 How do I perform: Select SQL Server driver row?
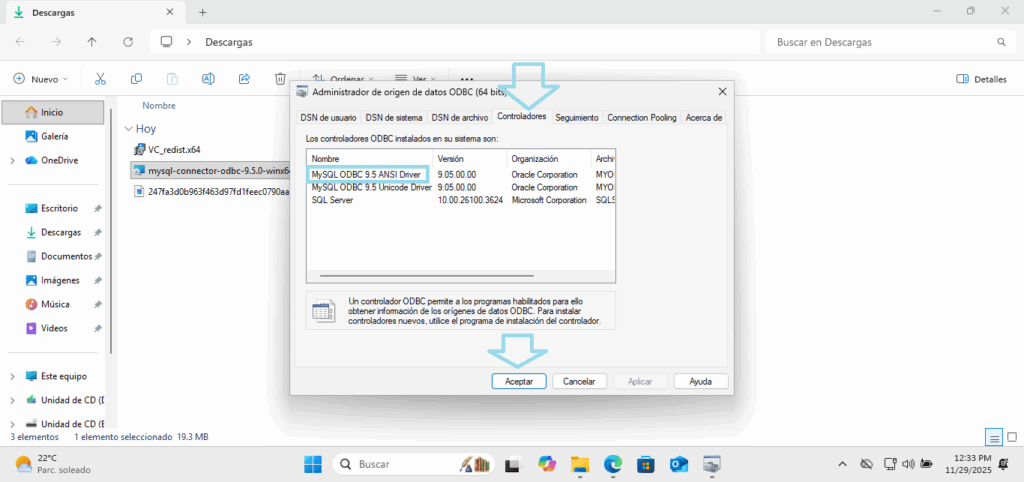pyautogui.click(x=461, y=200)
